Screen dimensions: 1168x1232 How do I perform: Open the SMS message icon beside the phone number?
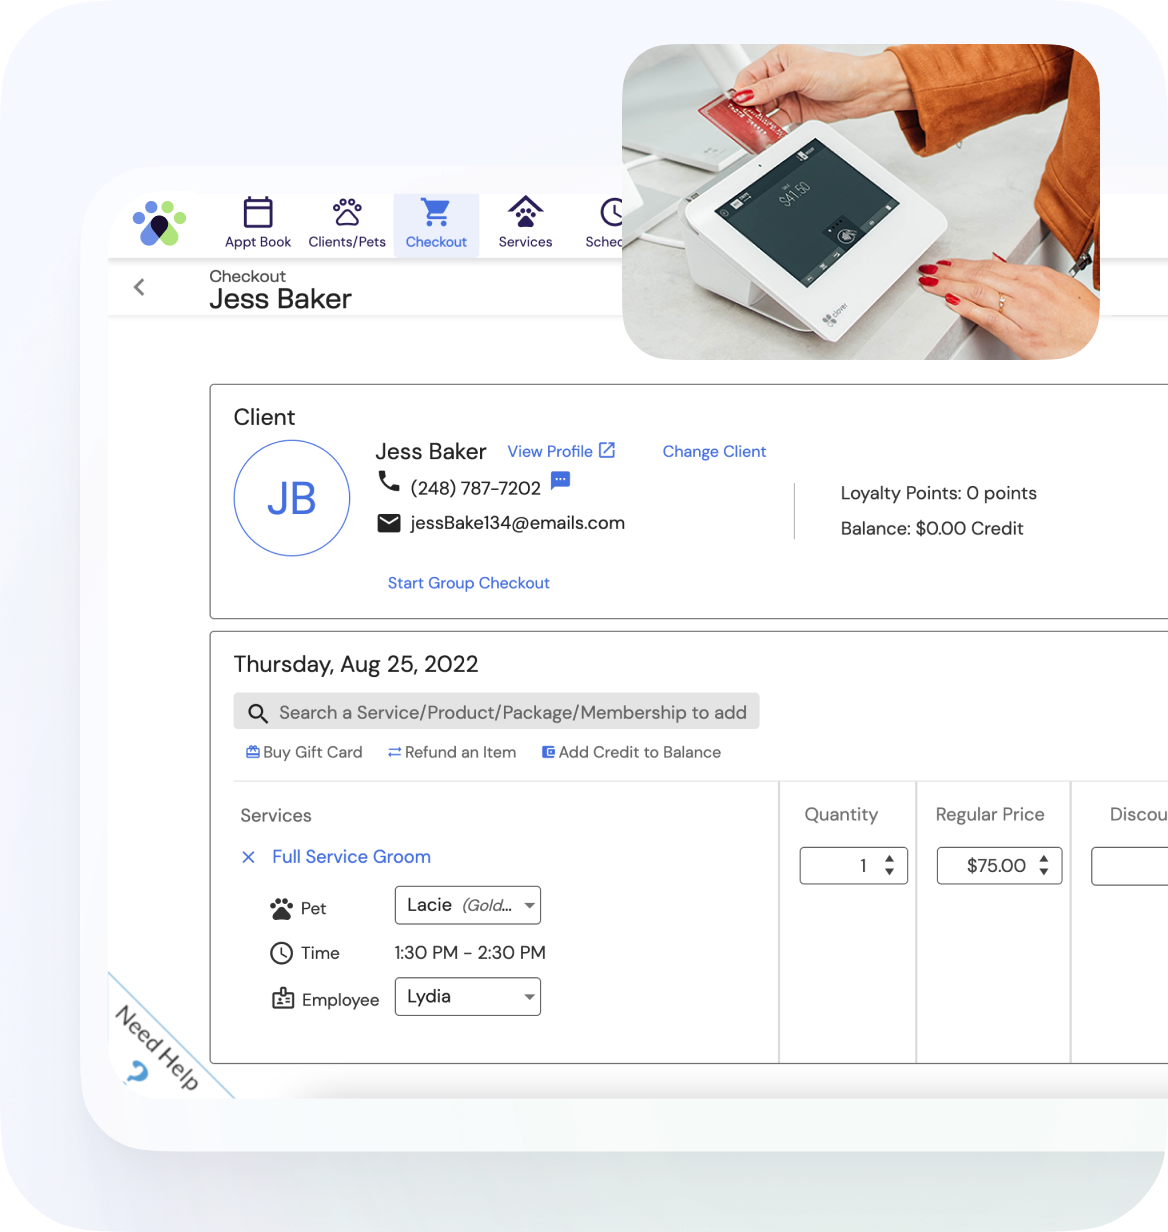click(560, 480)
